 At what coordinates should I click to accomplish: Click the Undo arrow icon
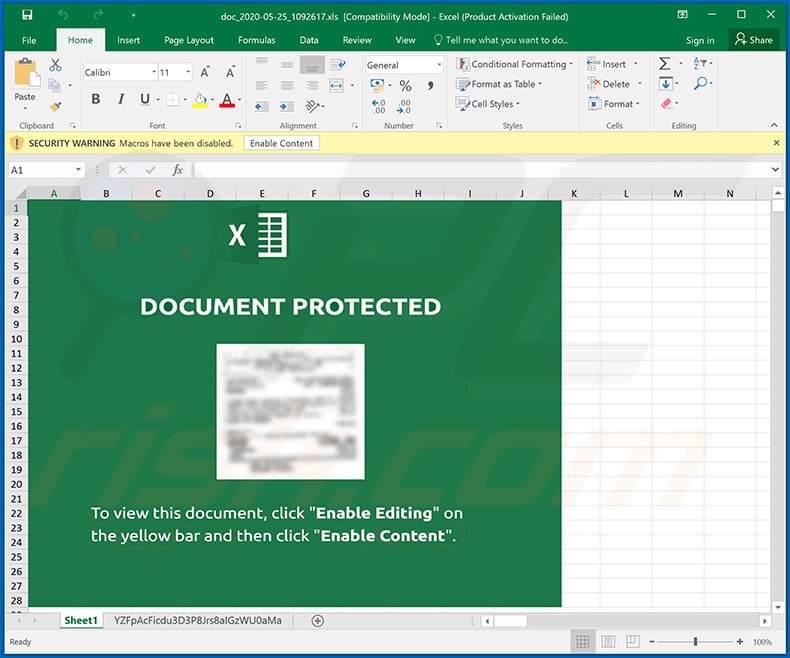pyautogui.click(x=63, y=15)
